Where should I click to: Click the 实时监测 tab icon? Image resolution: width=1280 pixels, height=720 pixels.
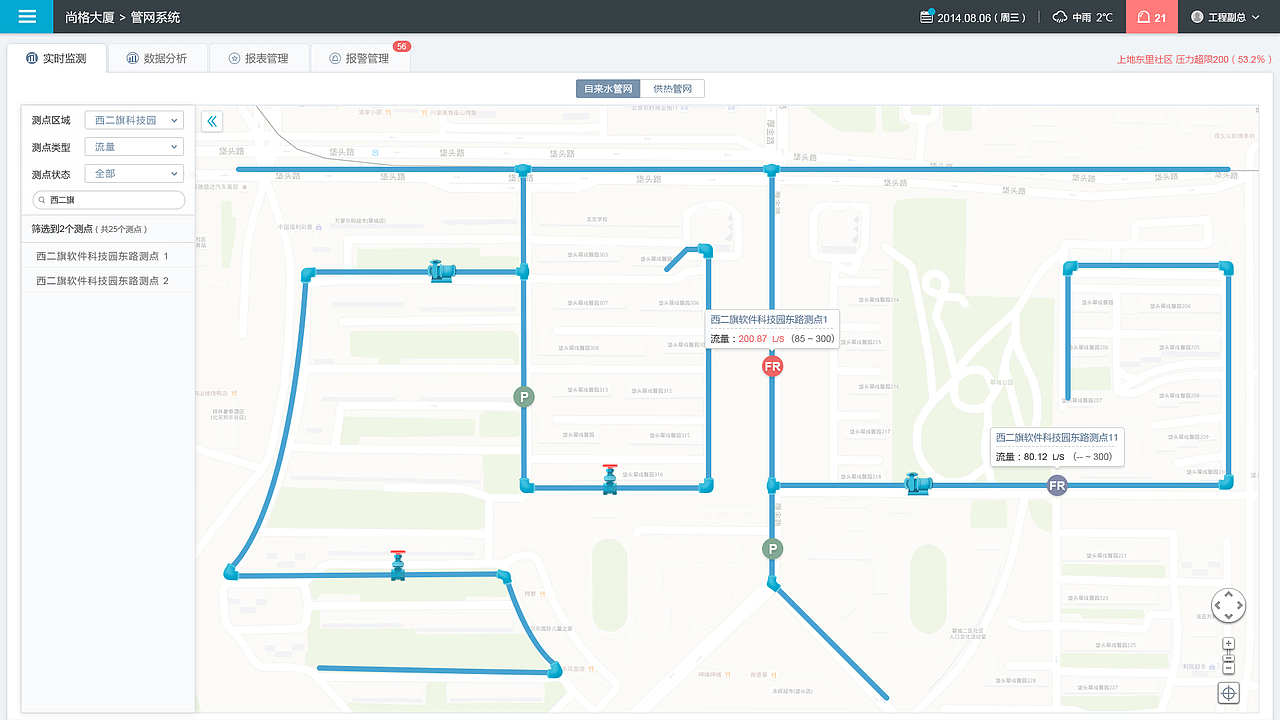[x=31, y=59]
